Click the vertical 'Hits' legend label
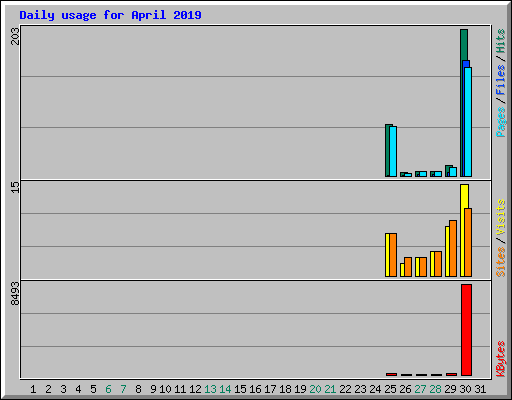The image size is (512, 400). (501, 41)
